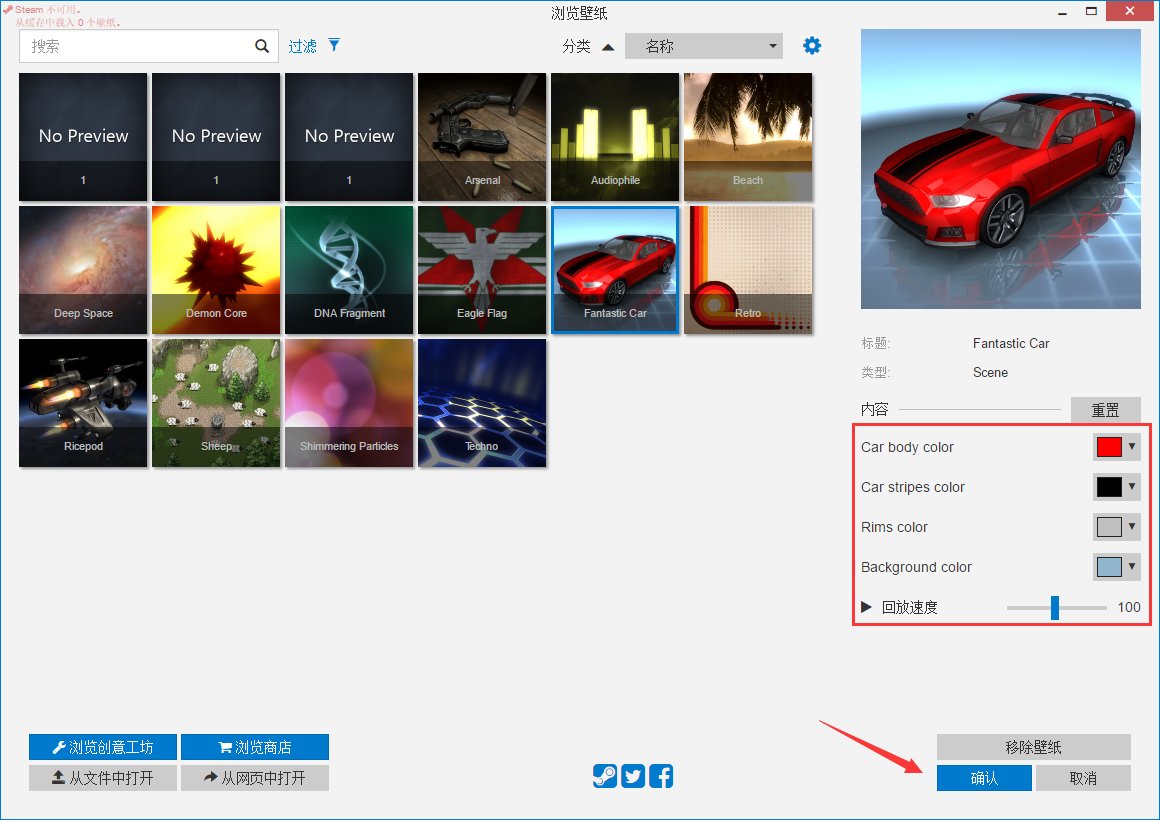
Task: Open the Twitter share icon
Action: [633, 776]
